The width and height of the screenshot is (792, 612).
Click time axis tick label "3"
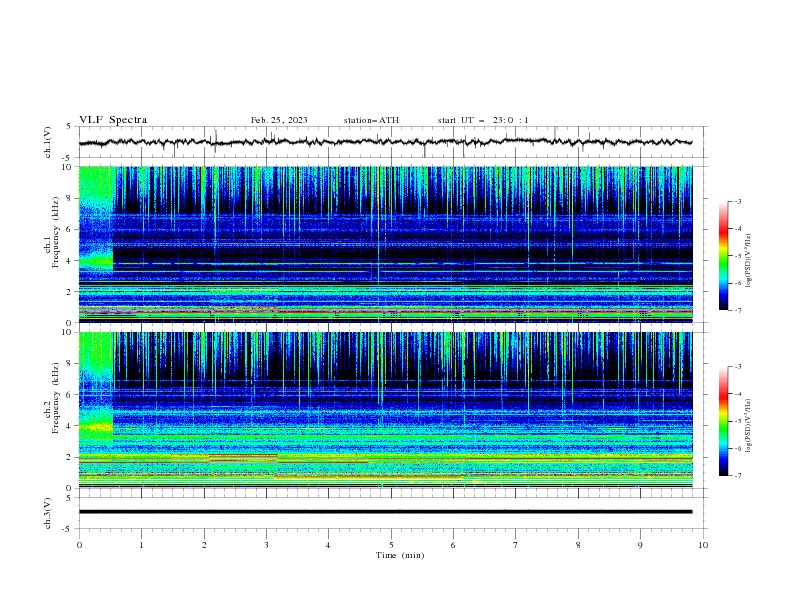(x=266, y=545)
